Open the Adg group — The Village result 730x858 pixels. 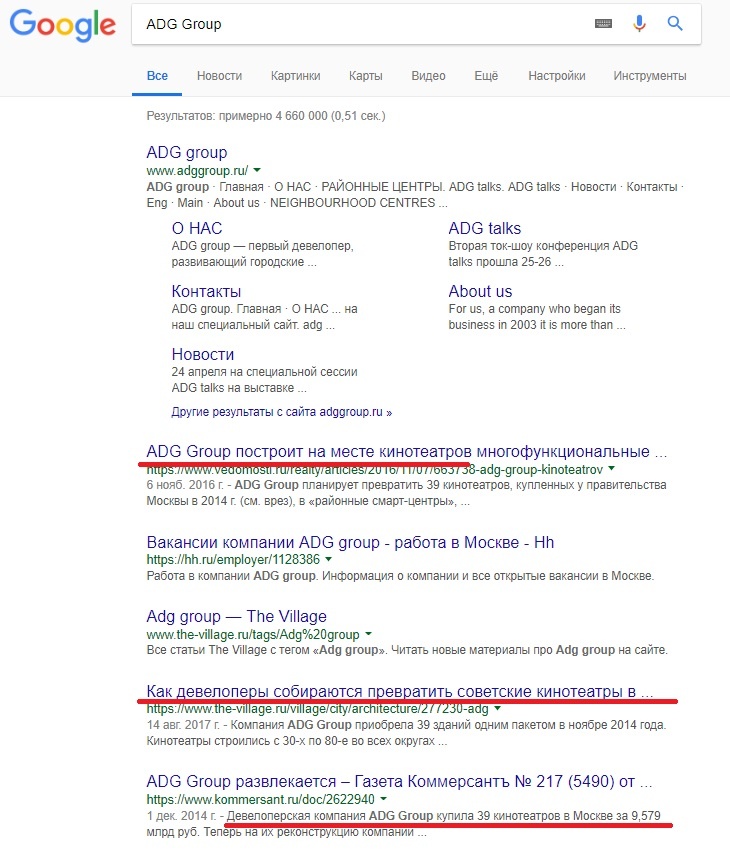pyautogui.click(x=236, y=617)
